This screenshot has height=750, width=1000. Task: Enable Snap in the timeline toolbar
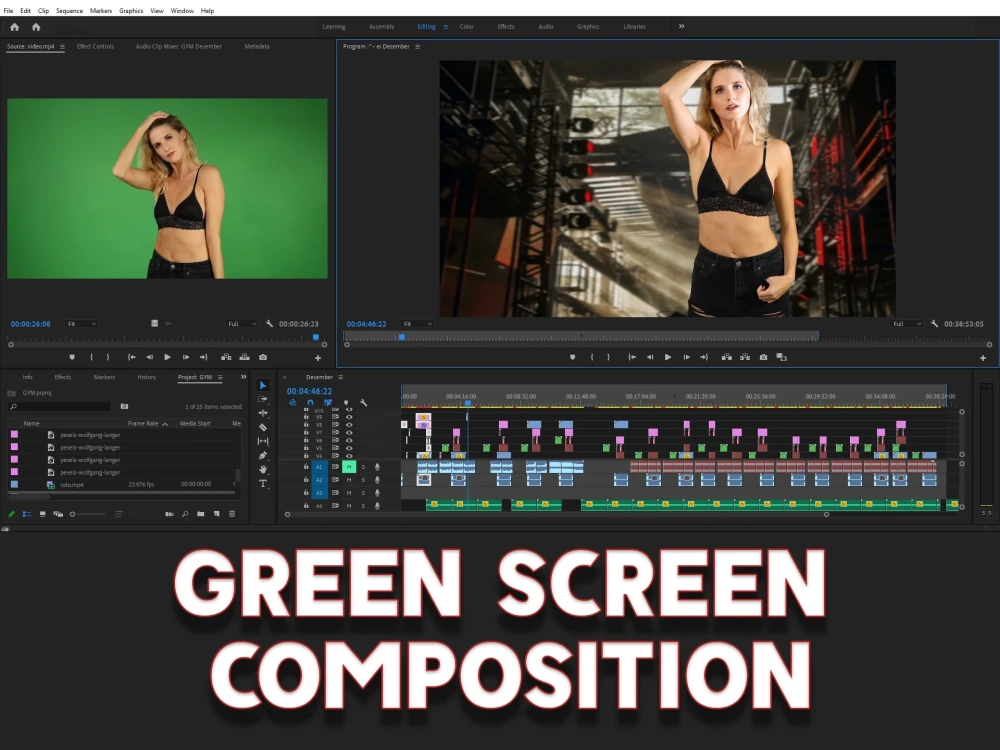point(311,402)
